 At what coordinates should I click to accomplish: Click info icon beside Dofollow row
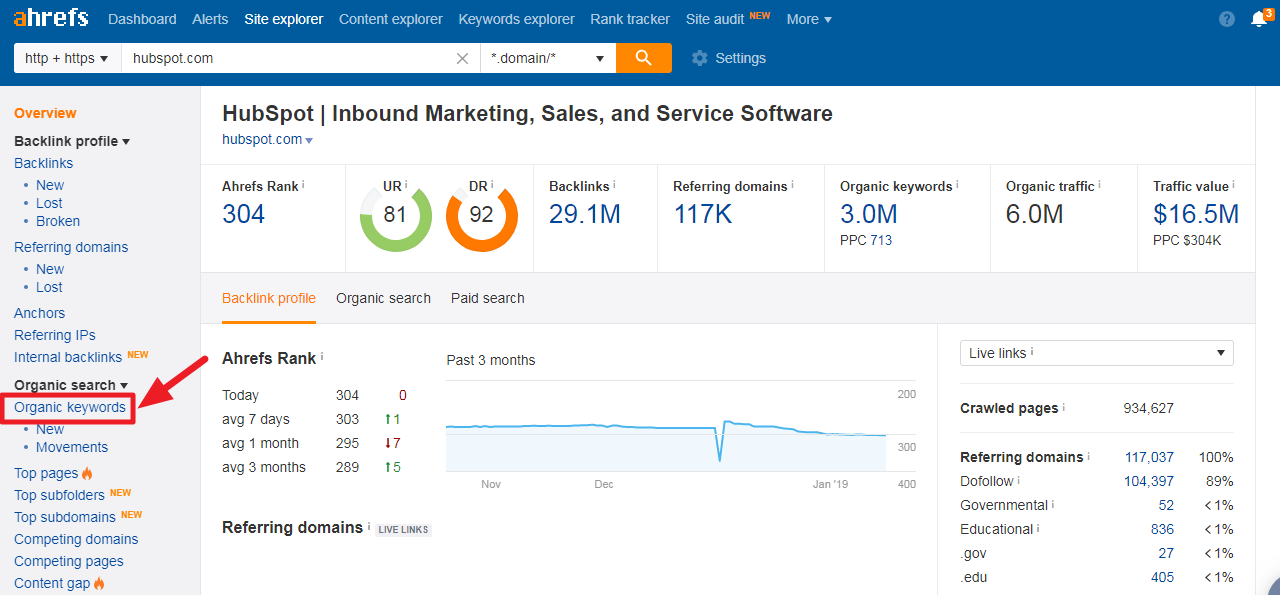tap(1019, 480)
